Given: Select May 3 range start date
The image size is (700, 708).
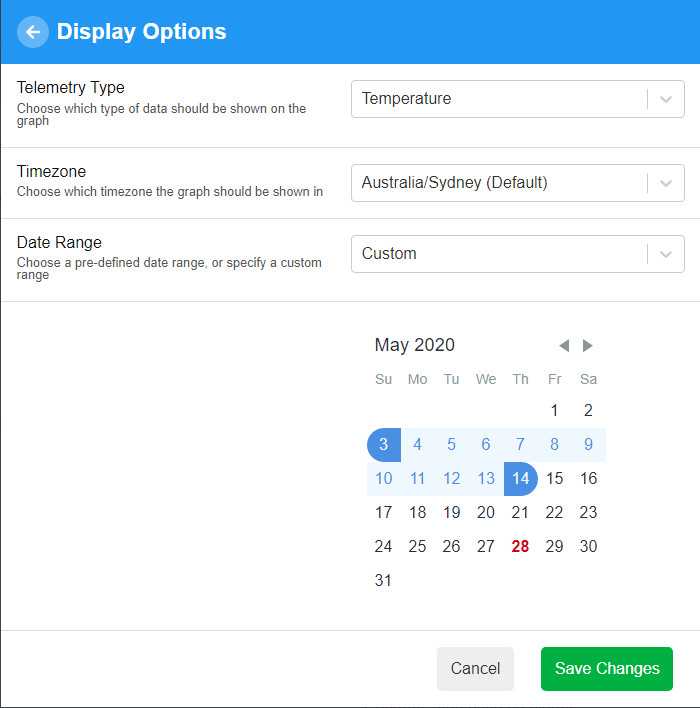Looking at the screenshot, I should point(384,445).
